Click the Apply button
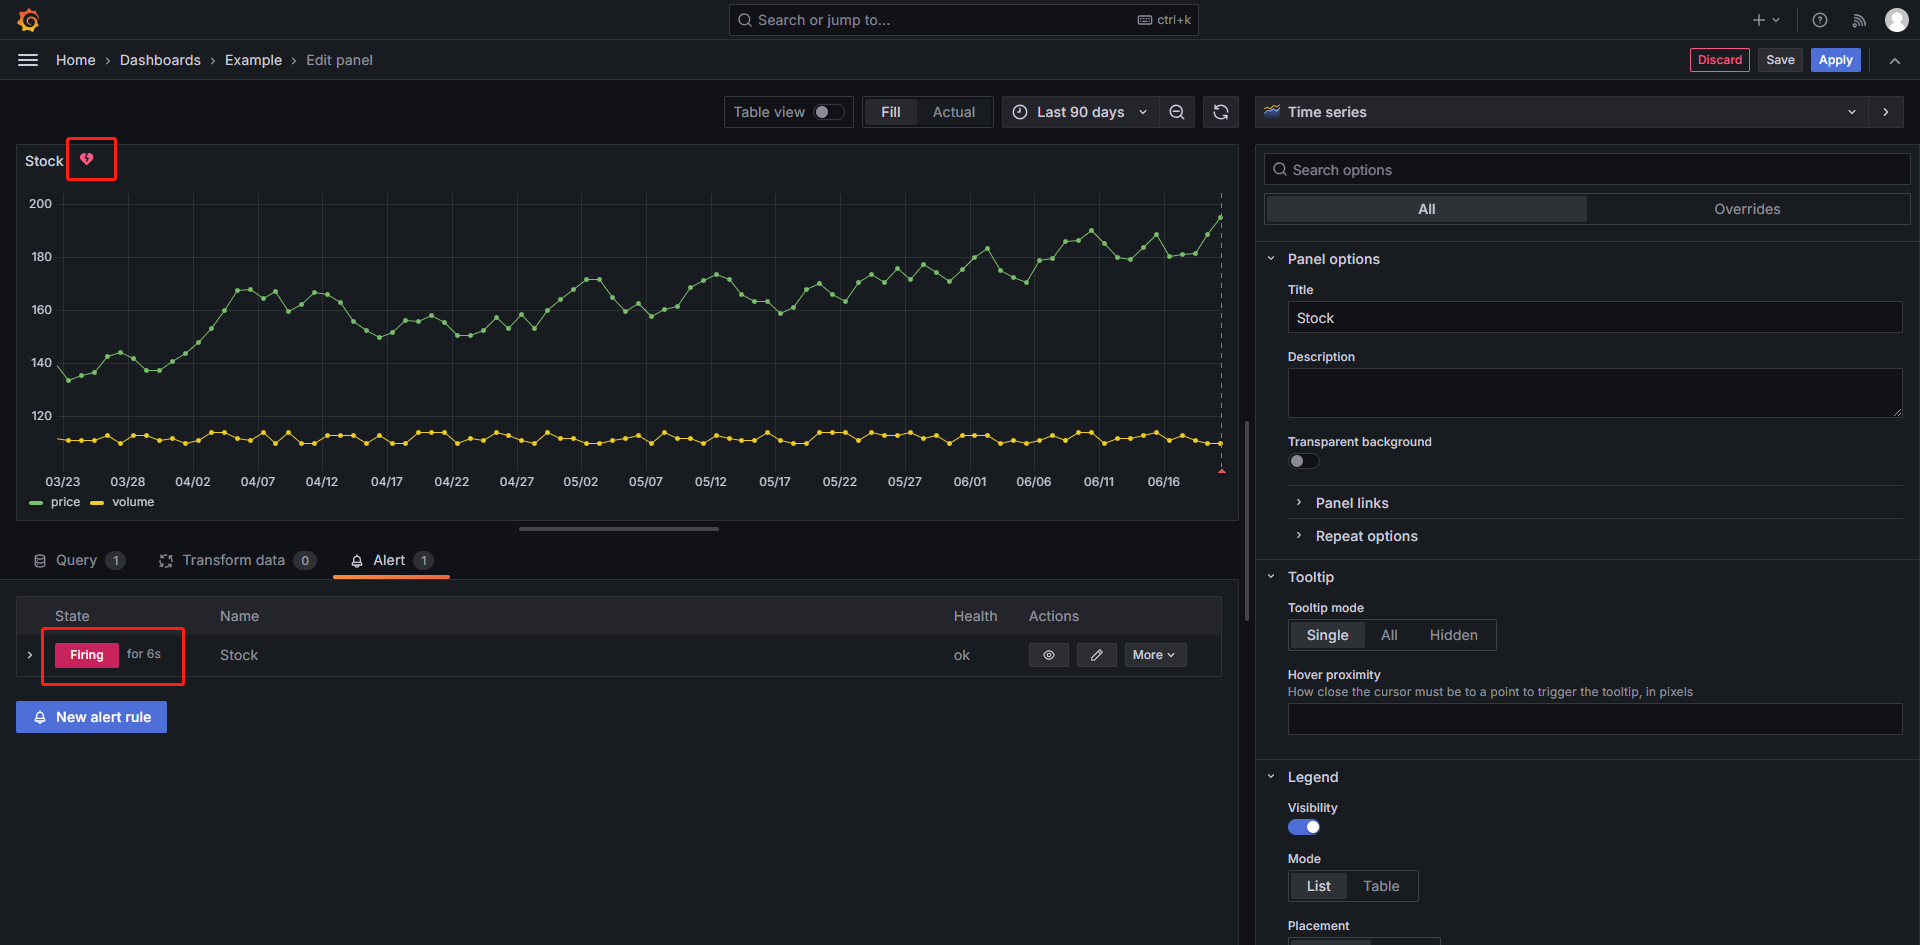 point(1835,60)
